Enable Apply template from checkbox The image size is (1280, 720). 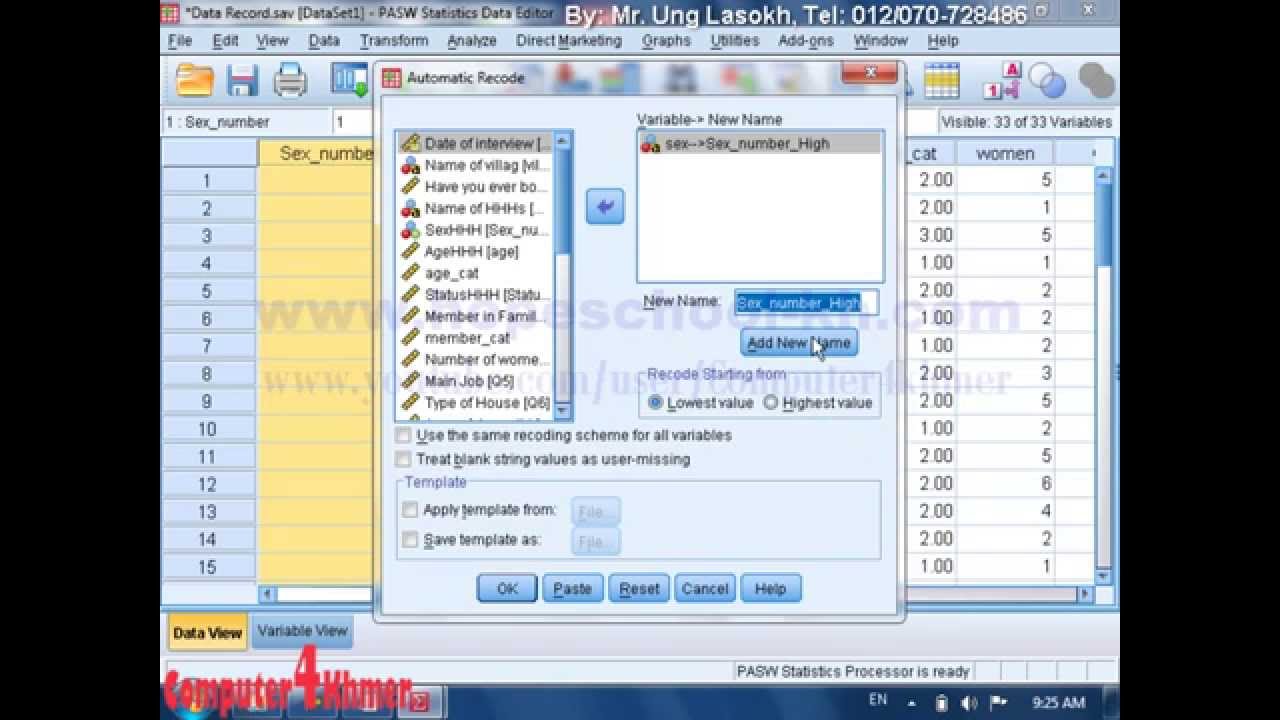(x=410, y=509)
